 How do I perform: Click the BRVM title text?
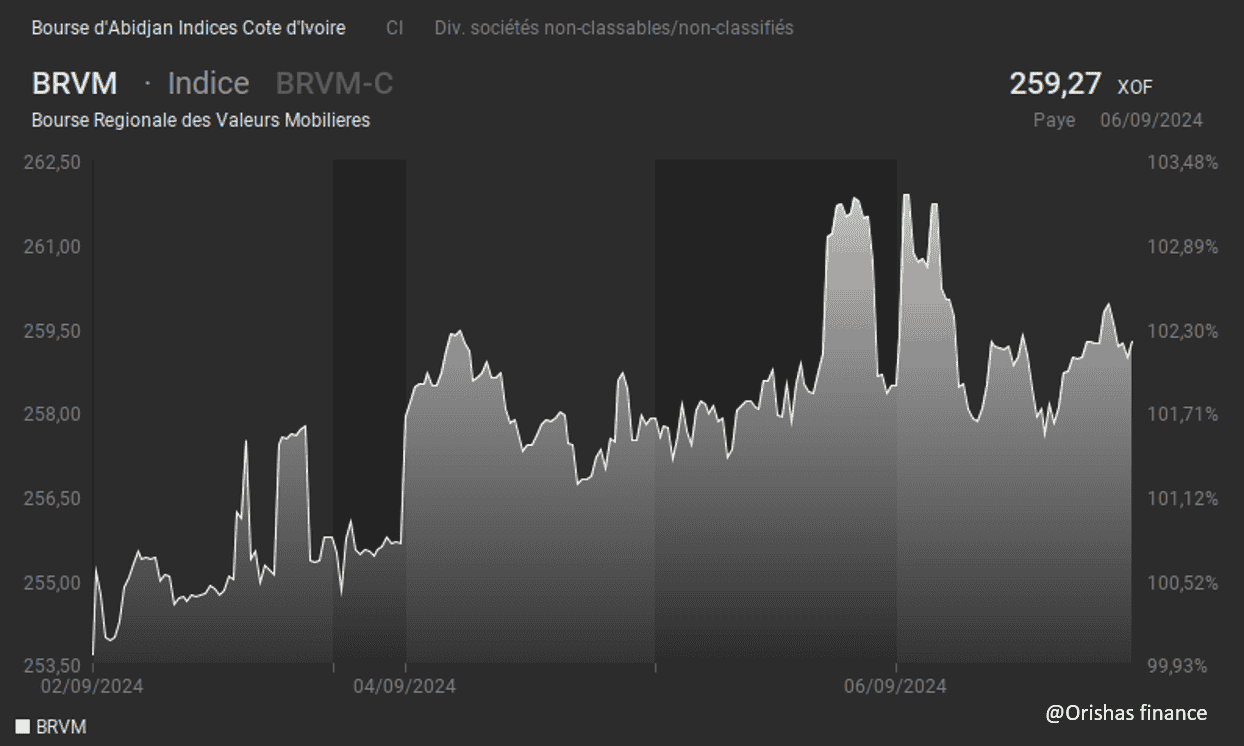coord(75,83)
